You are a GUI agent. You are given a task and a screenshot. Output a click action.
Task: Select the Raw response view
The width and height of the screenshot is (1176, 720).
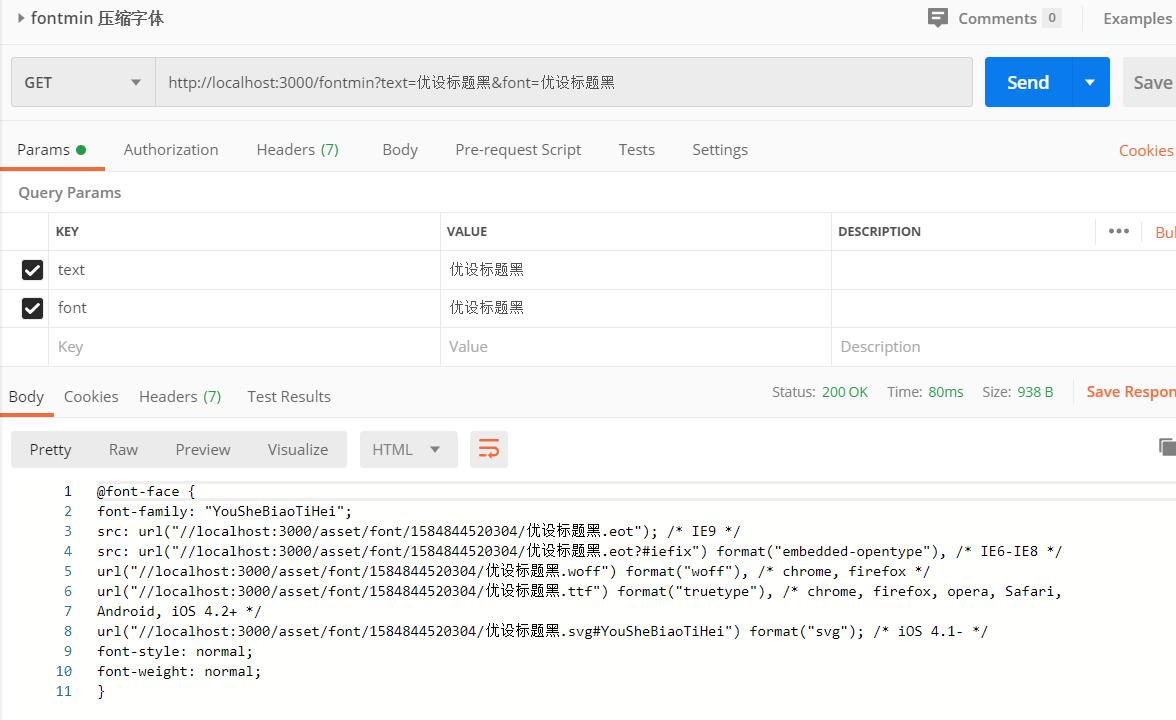123,449
